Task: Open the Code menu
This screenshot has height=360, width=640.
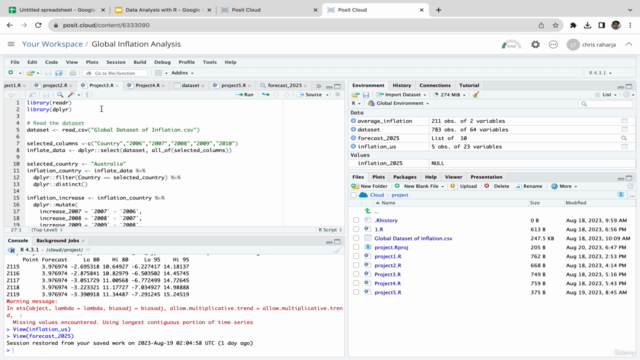Action: (x=51, y=62)
